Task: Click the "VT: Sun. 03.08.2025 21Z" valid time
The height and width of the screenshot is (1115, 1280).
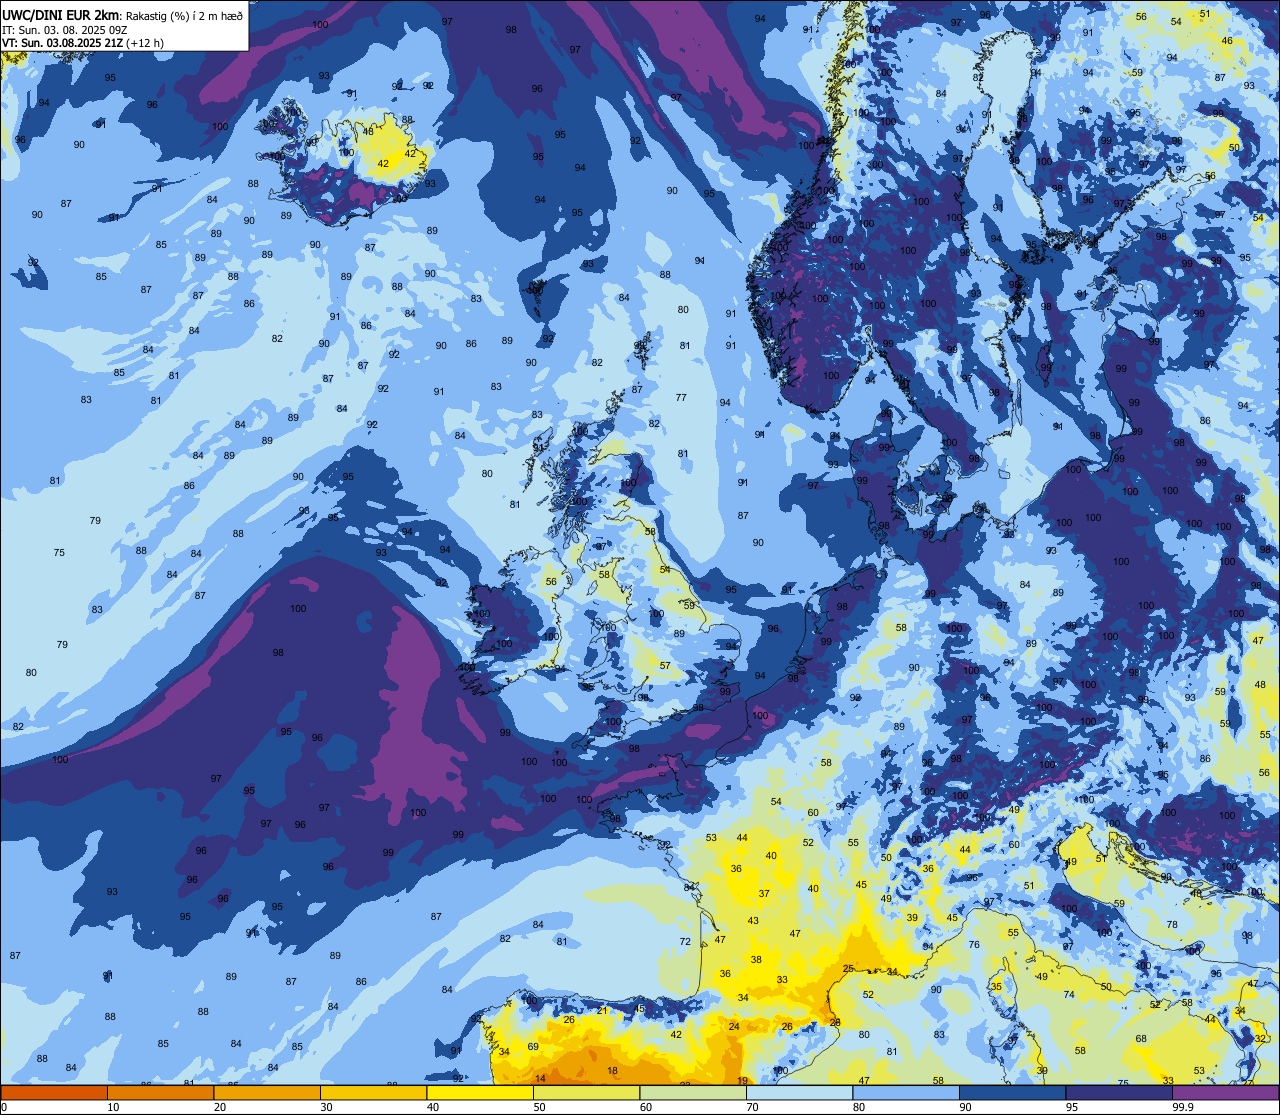Action: (62, 43)
